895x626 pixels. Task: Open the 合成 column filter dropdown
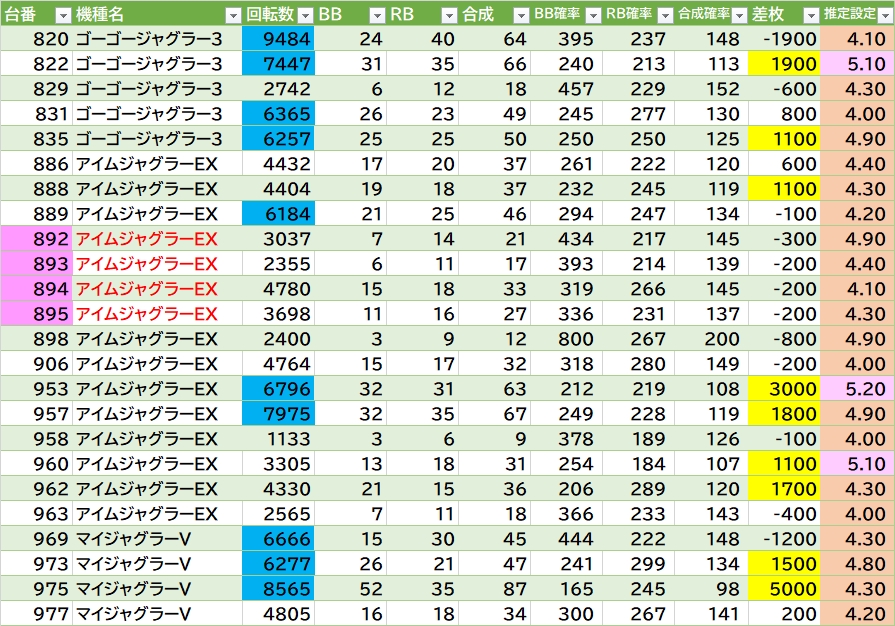(521, 15)
